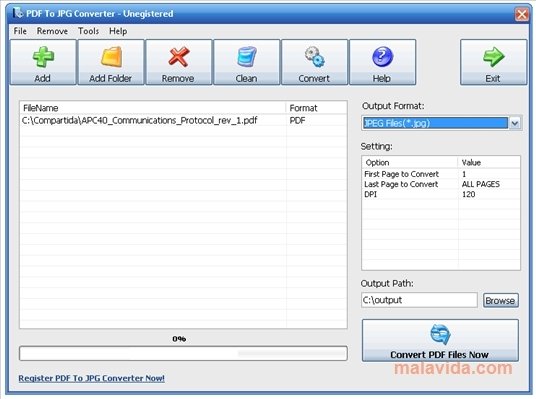Click the Option column header in settings
This screenshot has height=399, width=536.
tap(410, 162)
